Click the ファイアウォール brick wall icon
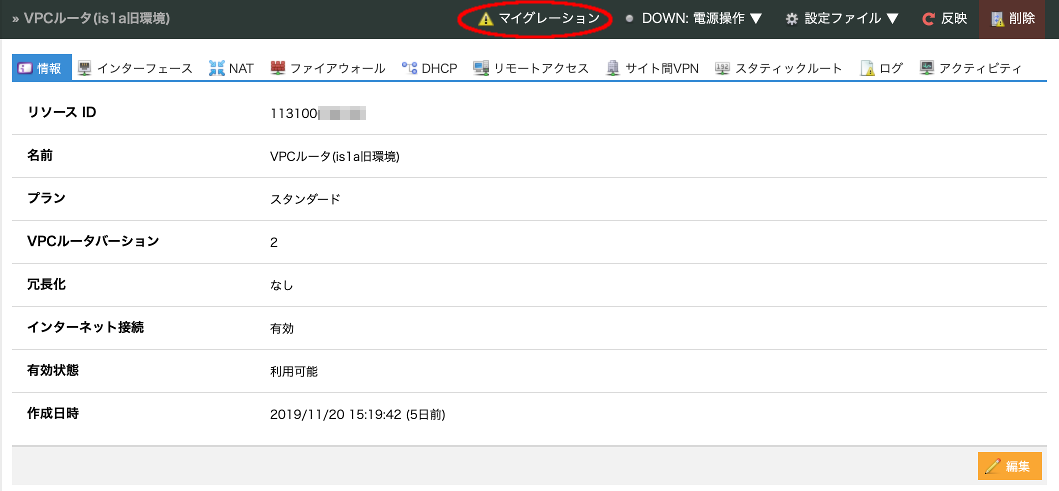This screenshot has height=491, width=1059. coord(279,68)
